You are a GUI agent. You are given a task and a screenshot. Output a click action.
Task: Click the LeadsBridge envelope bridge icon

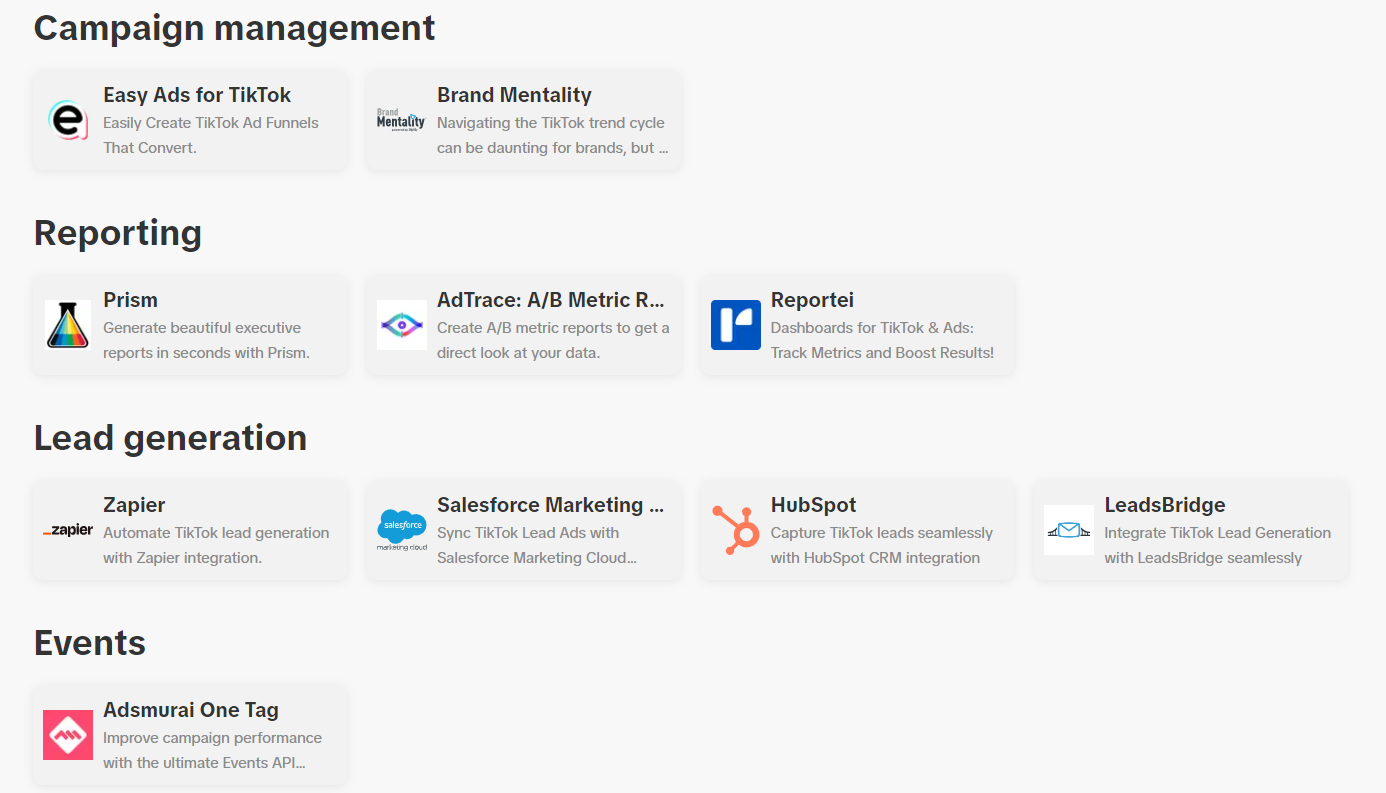pos(1069,530)
